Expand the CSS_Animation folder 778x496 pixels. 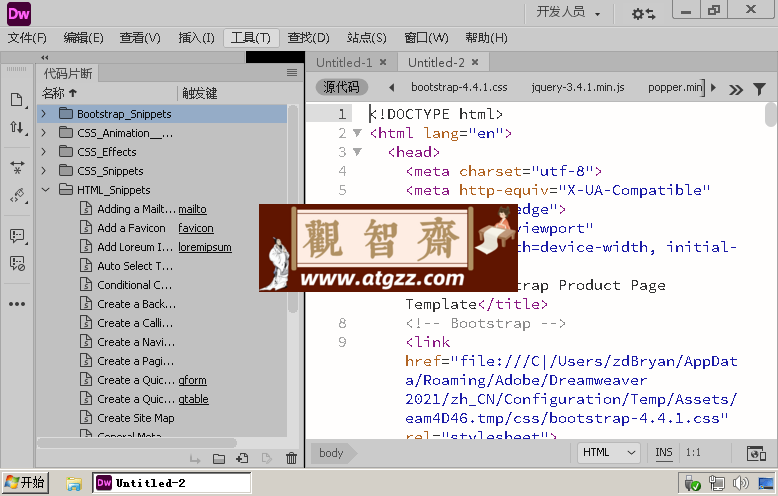pos(44,133)
